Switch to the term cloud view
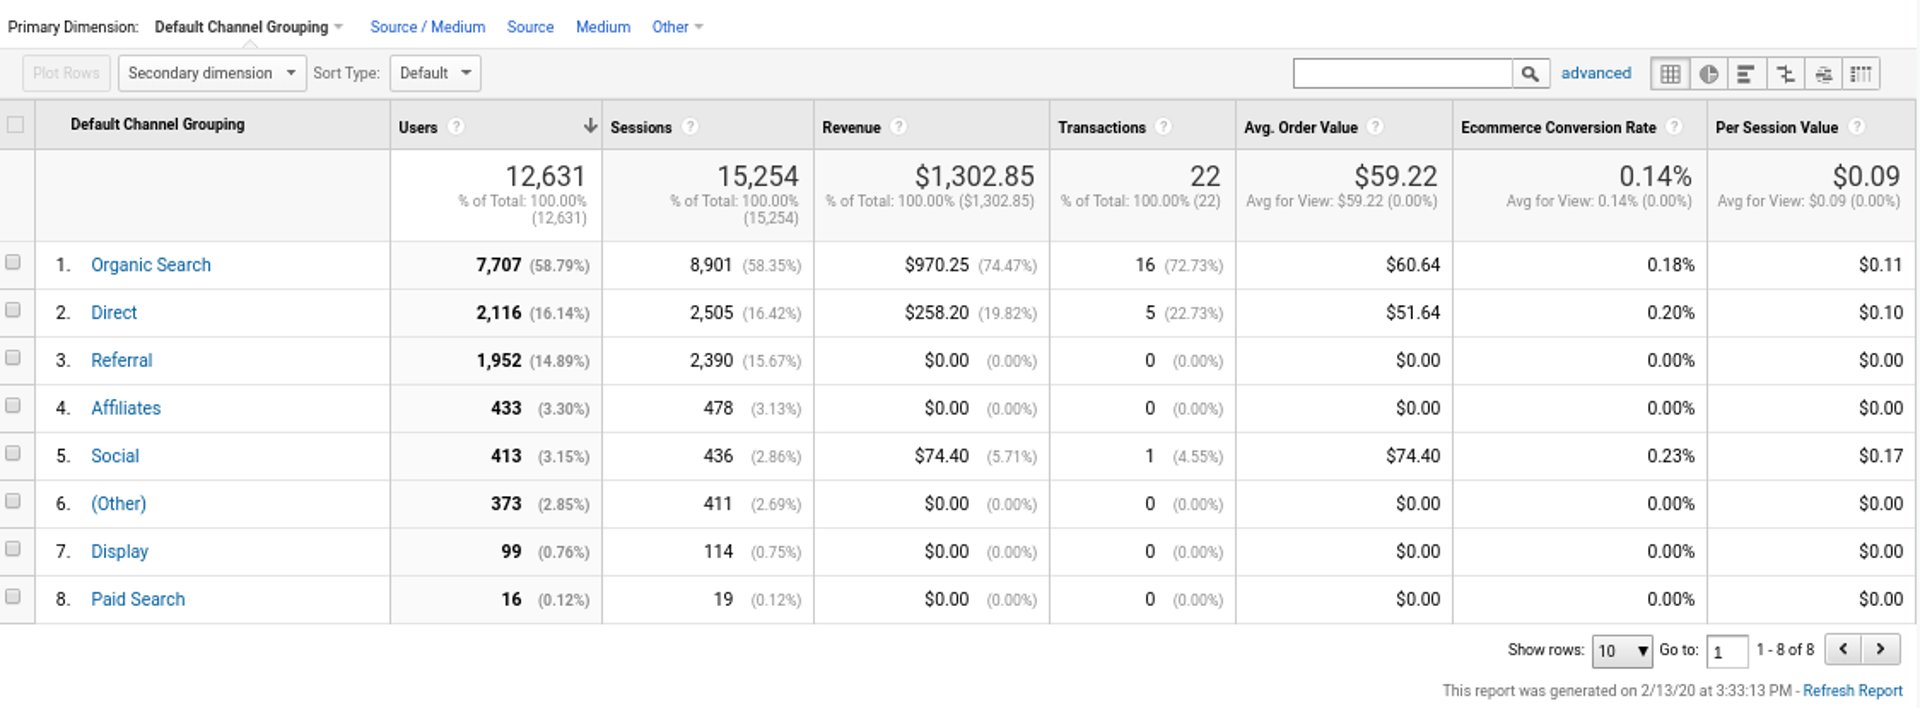Viewport: 1920px width, 708px height. [1823, 74]
